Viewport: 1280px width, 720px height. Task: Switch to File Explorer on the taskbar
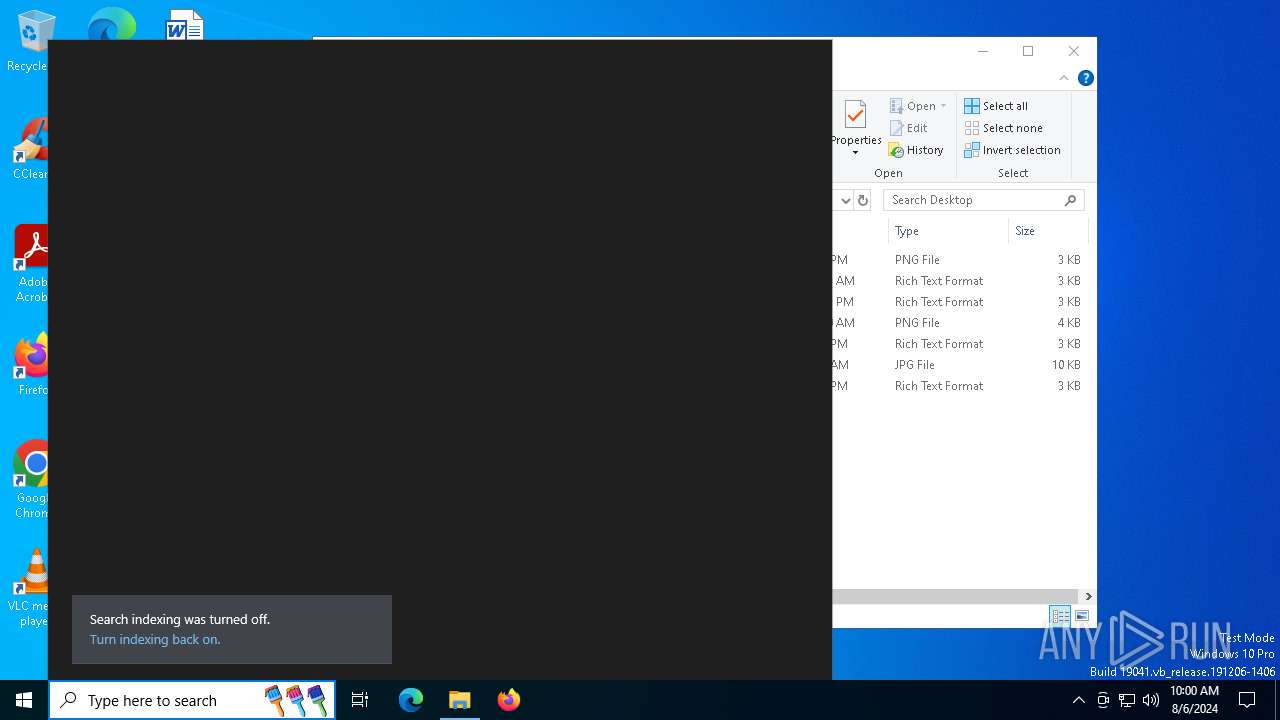click(x=460, y=700)
